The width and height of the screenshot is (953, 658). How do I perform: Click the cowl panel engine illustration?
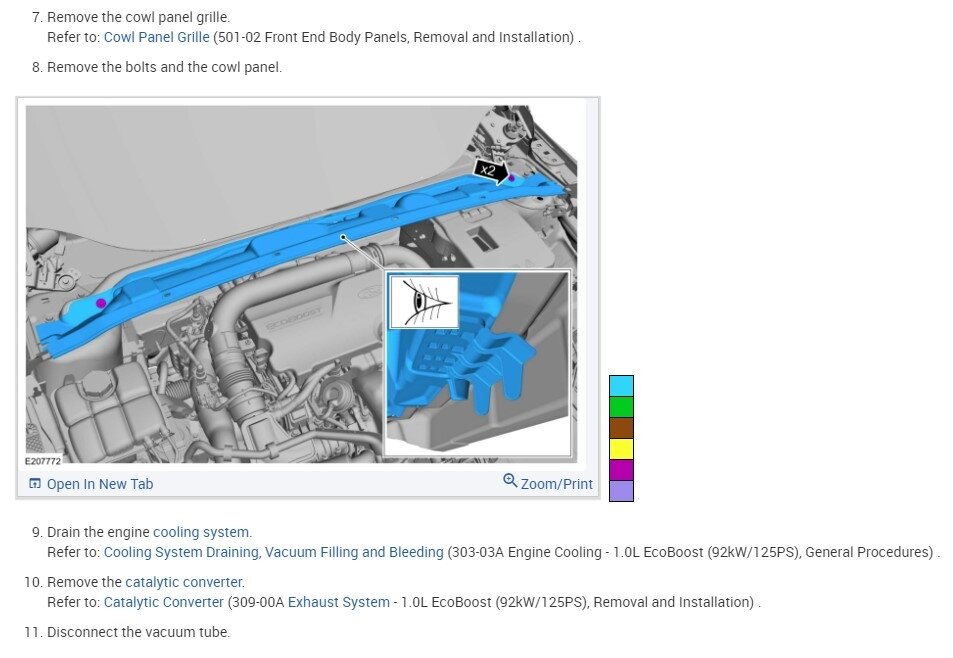(301, 284)
